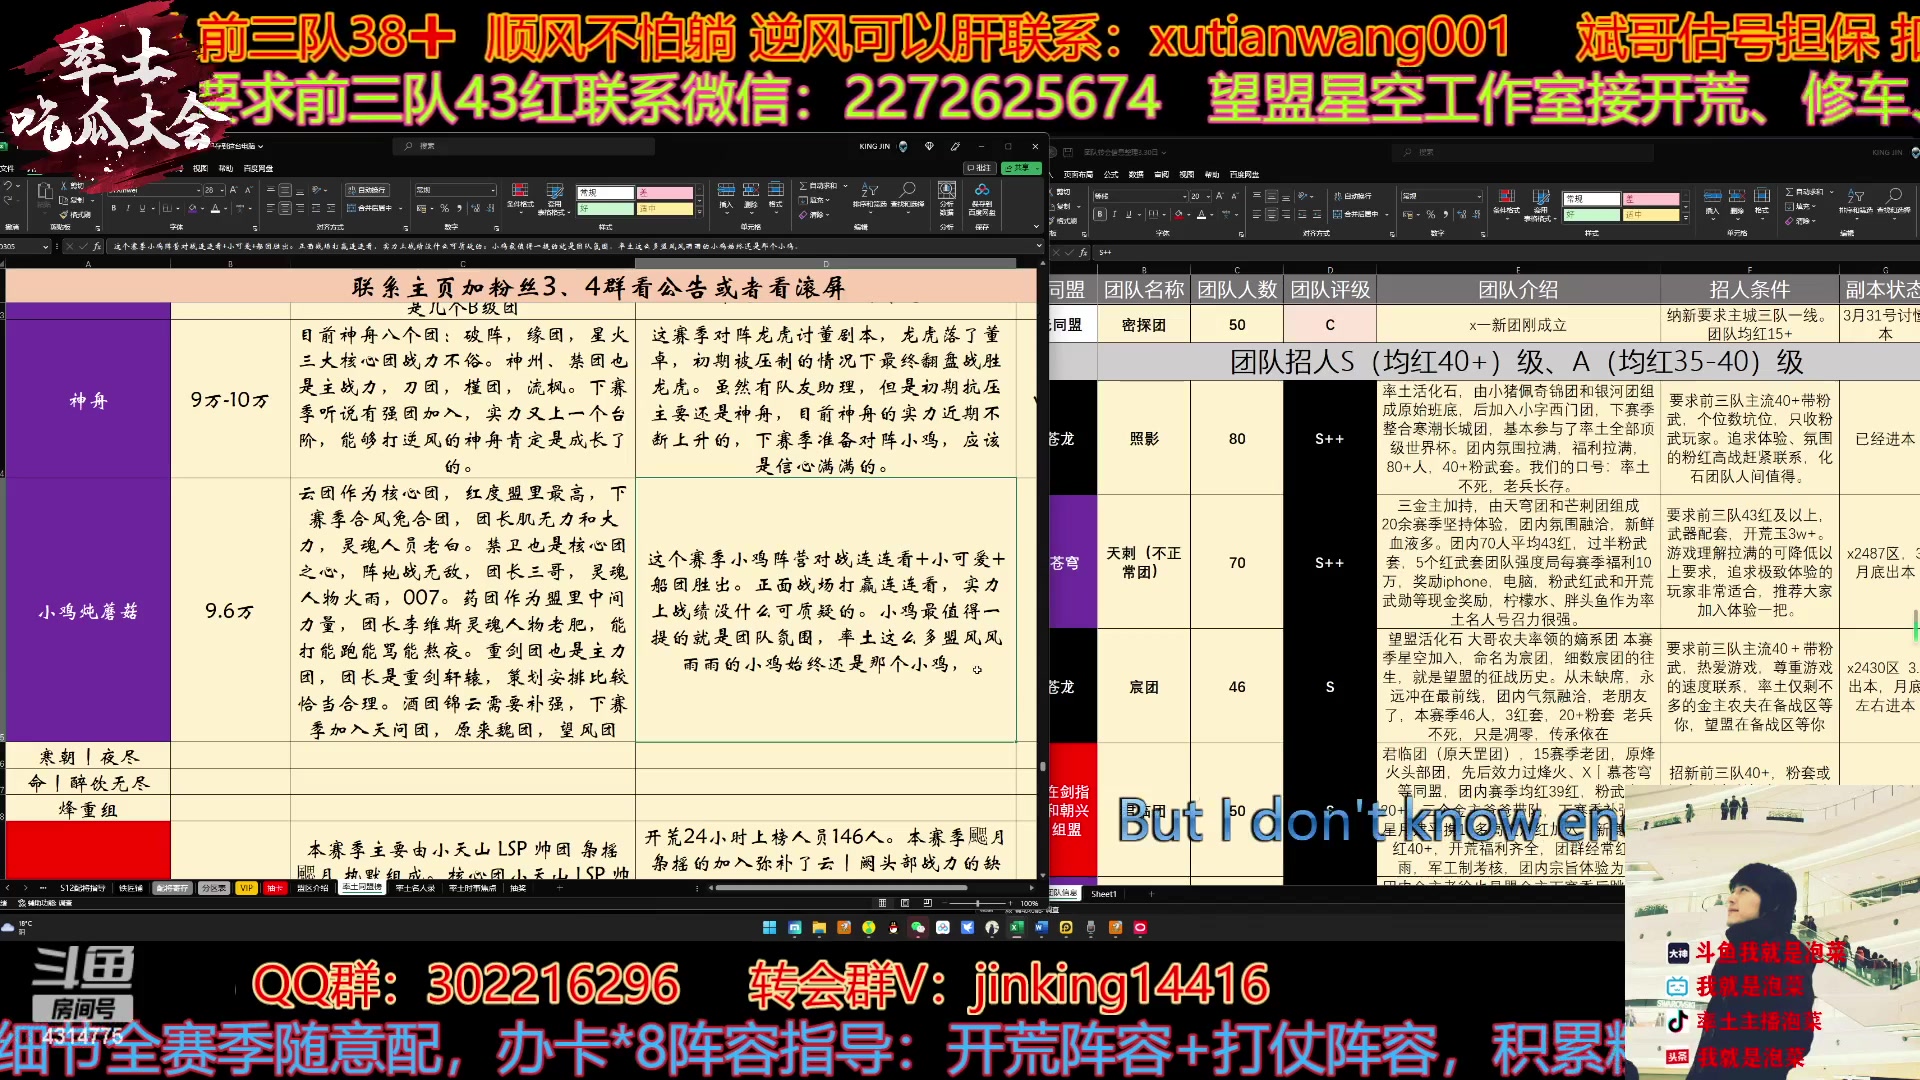Click the zoom slider in left Excel status bar

tap(977, 903)
